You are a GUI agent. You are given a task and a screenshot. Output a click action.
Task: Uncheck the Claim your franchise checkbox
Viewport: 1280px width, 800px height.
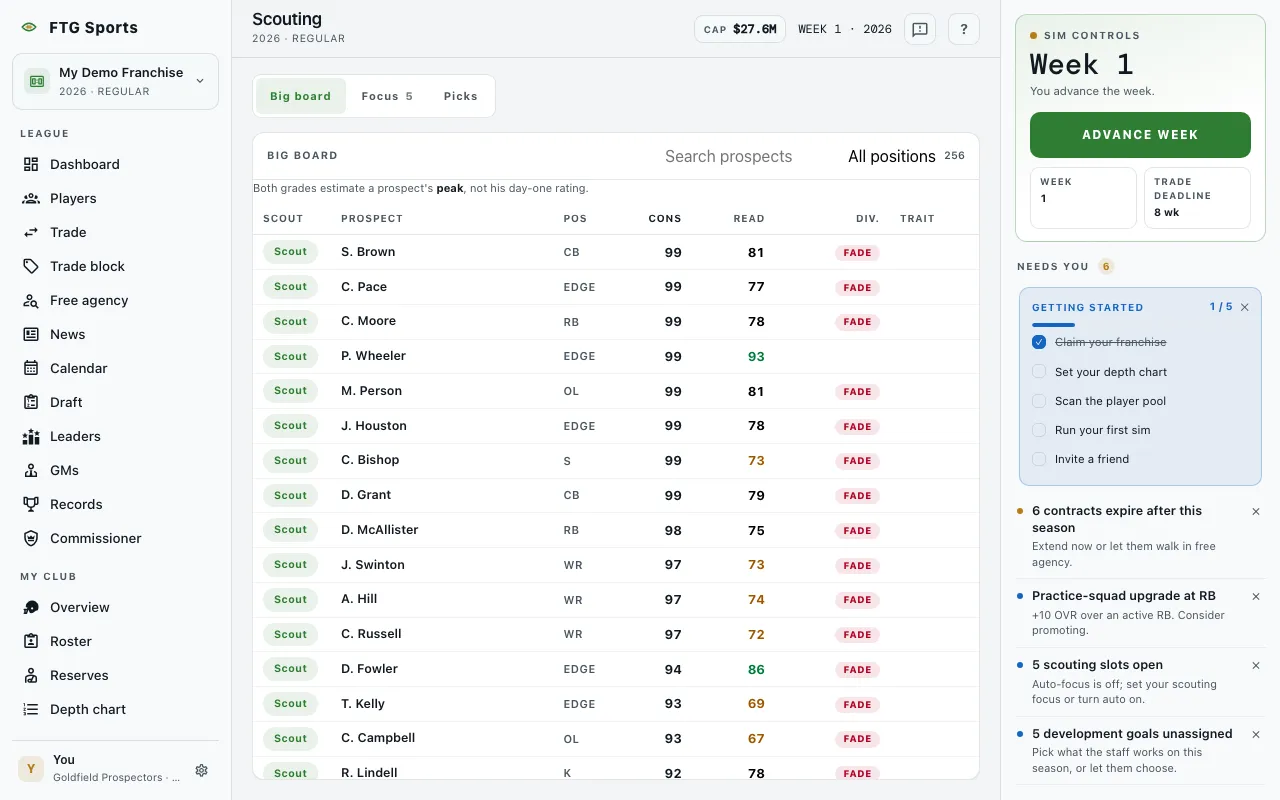tap(1039, 342)
